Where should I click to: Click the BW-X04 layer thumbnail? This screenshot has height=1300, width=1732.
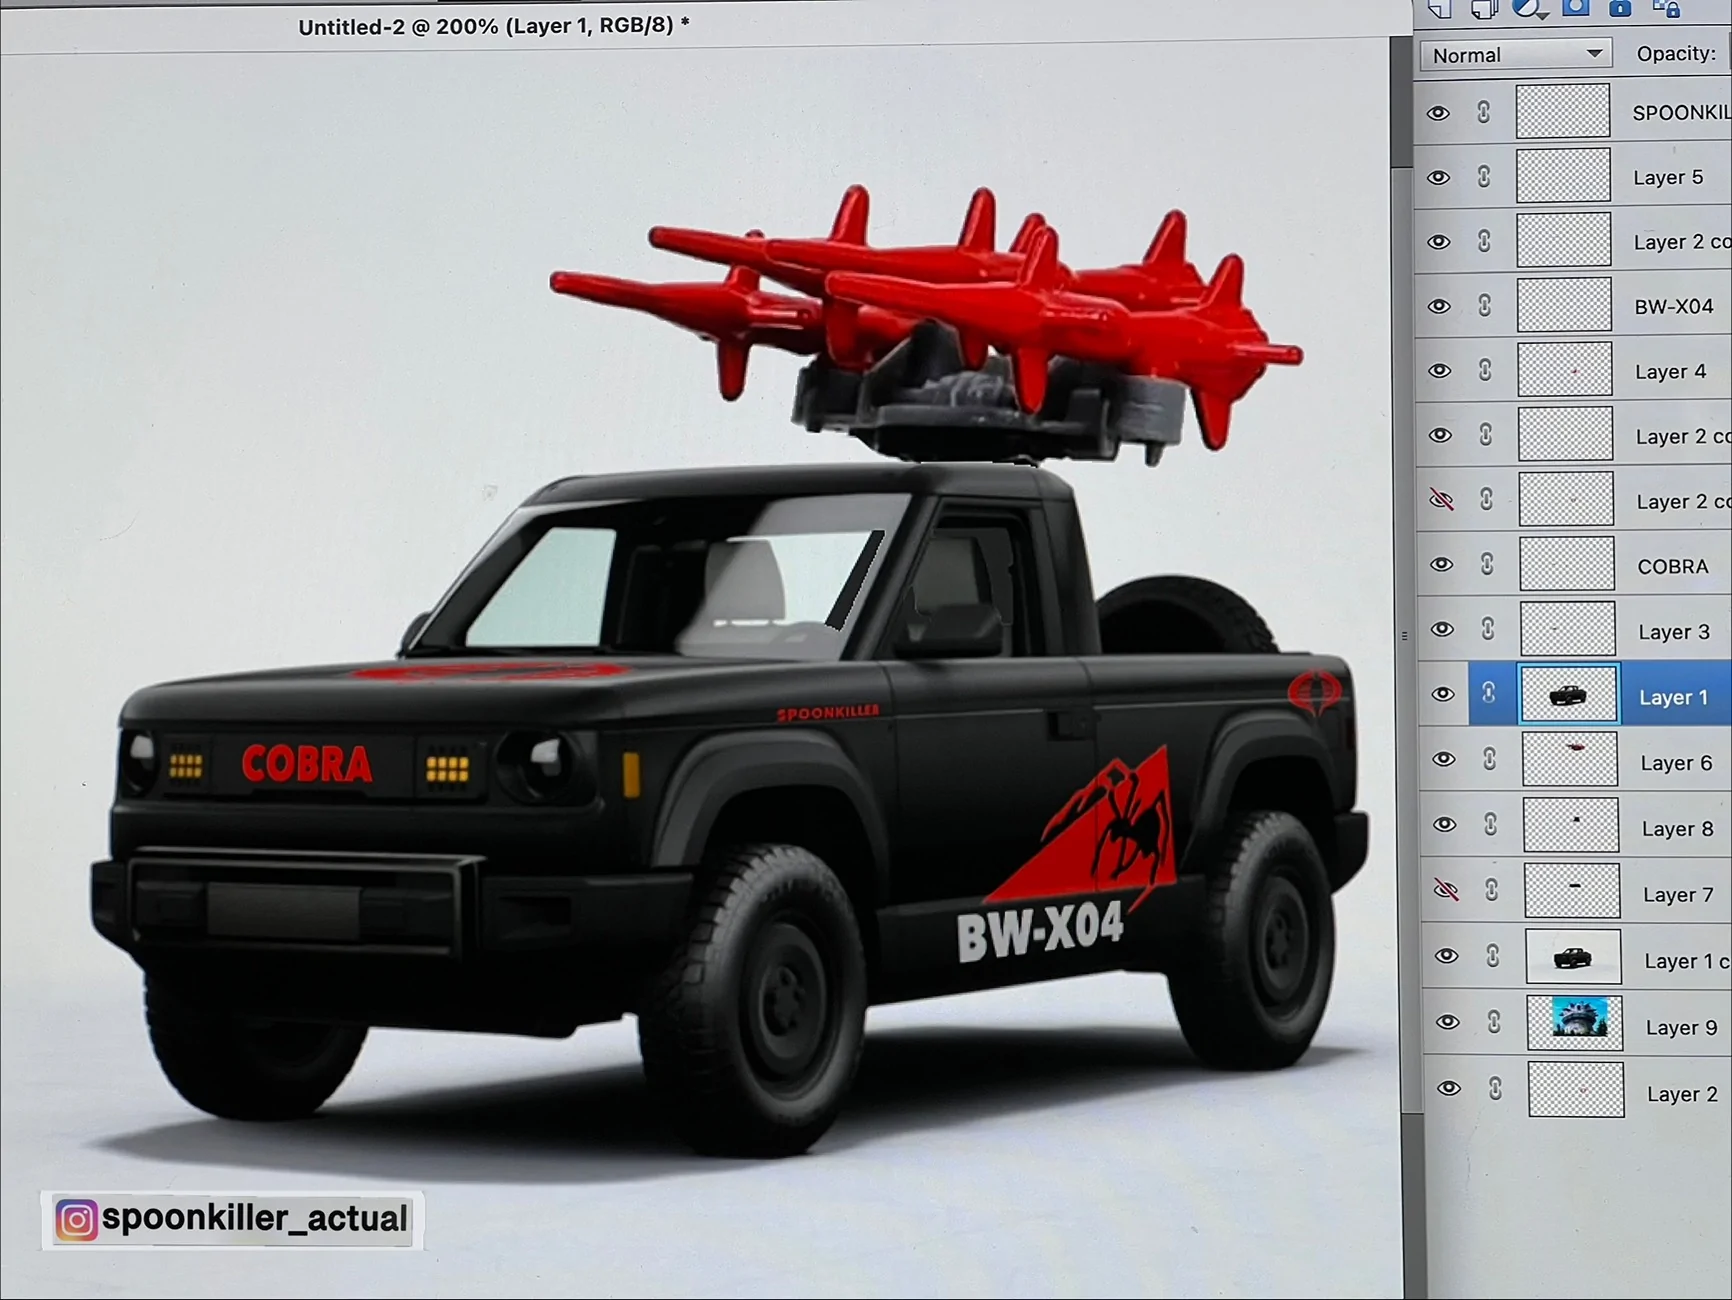1564,305
